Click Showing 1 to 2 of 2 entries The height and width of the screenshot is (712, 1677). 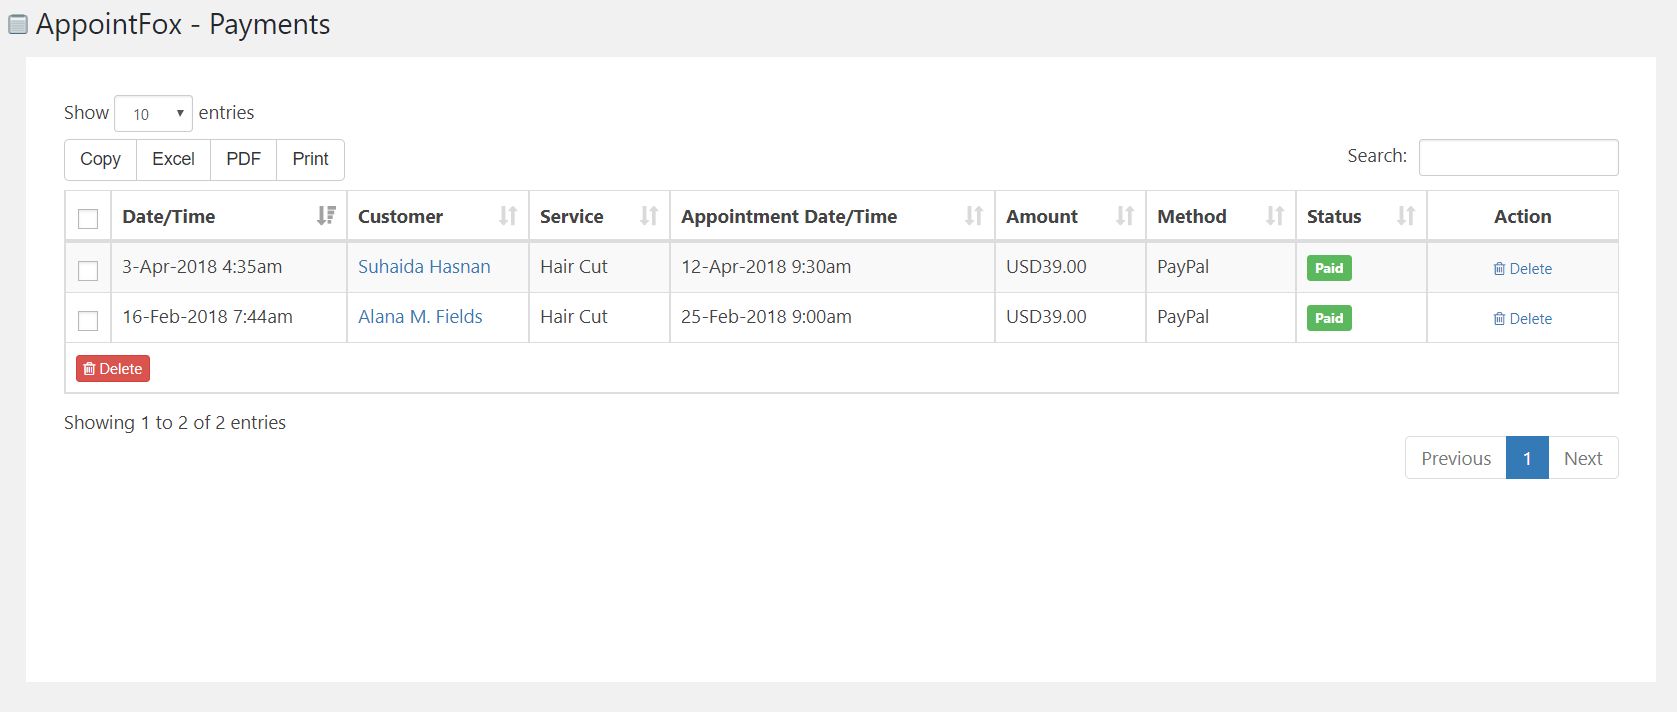coord(175,423)
